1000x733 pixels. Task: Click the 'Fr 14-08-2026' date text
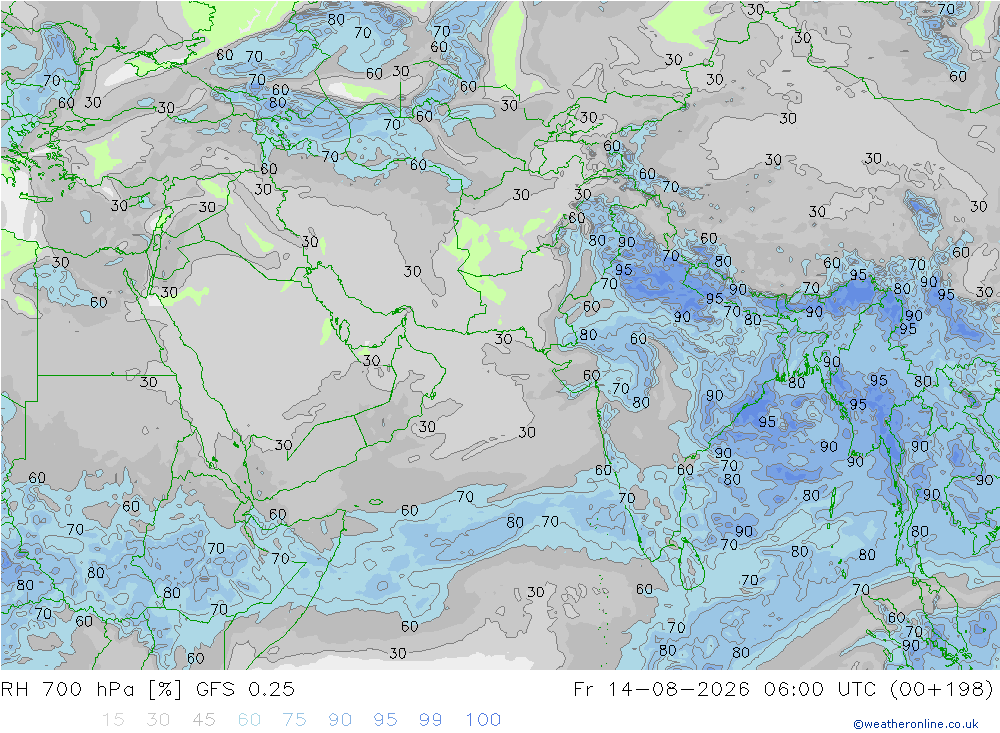(x=661, y=690)
